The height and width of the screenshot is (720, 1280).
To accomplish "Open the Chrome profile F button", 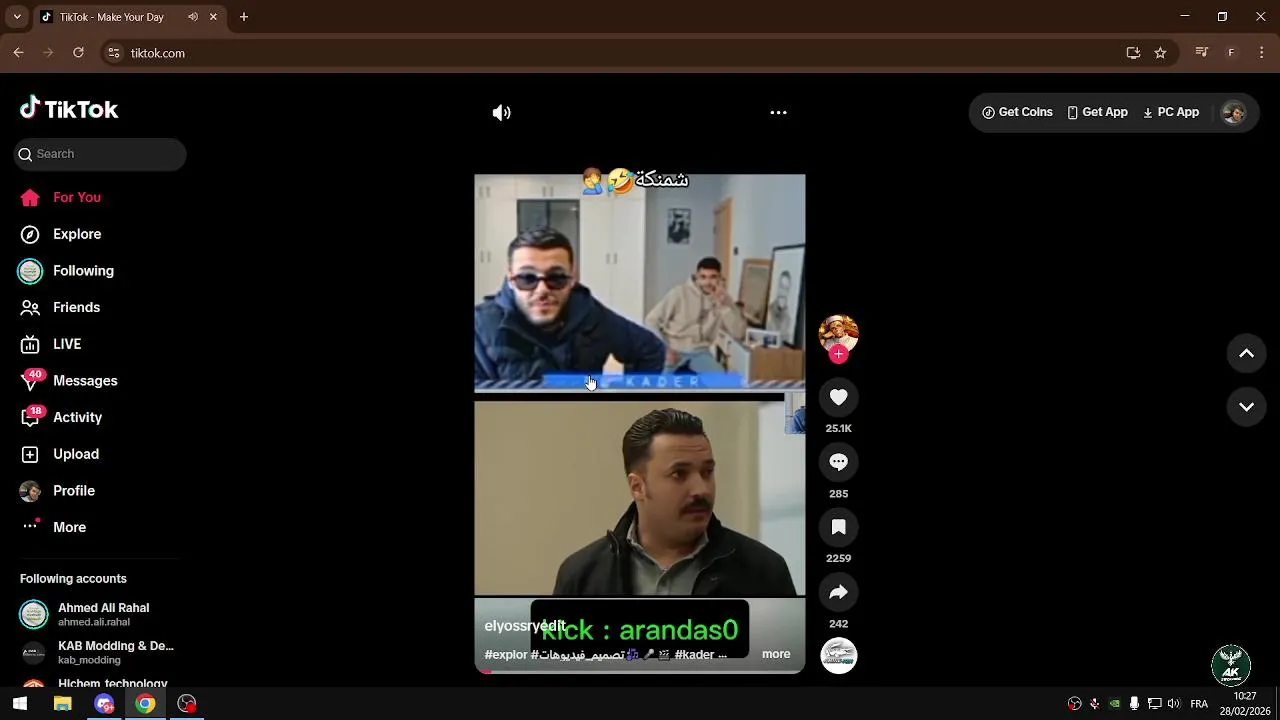I will pos(1231,53).
